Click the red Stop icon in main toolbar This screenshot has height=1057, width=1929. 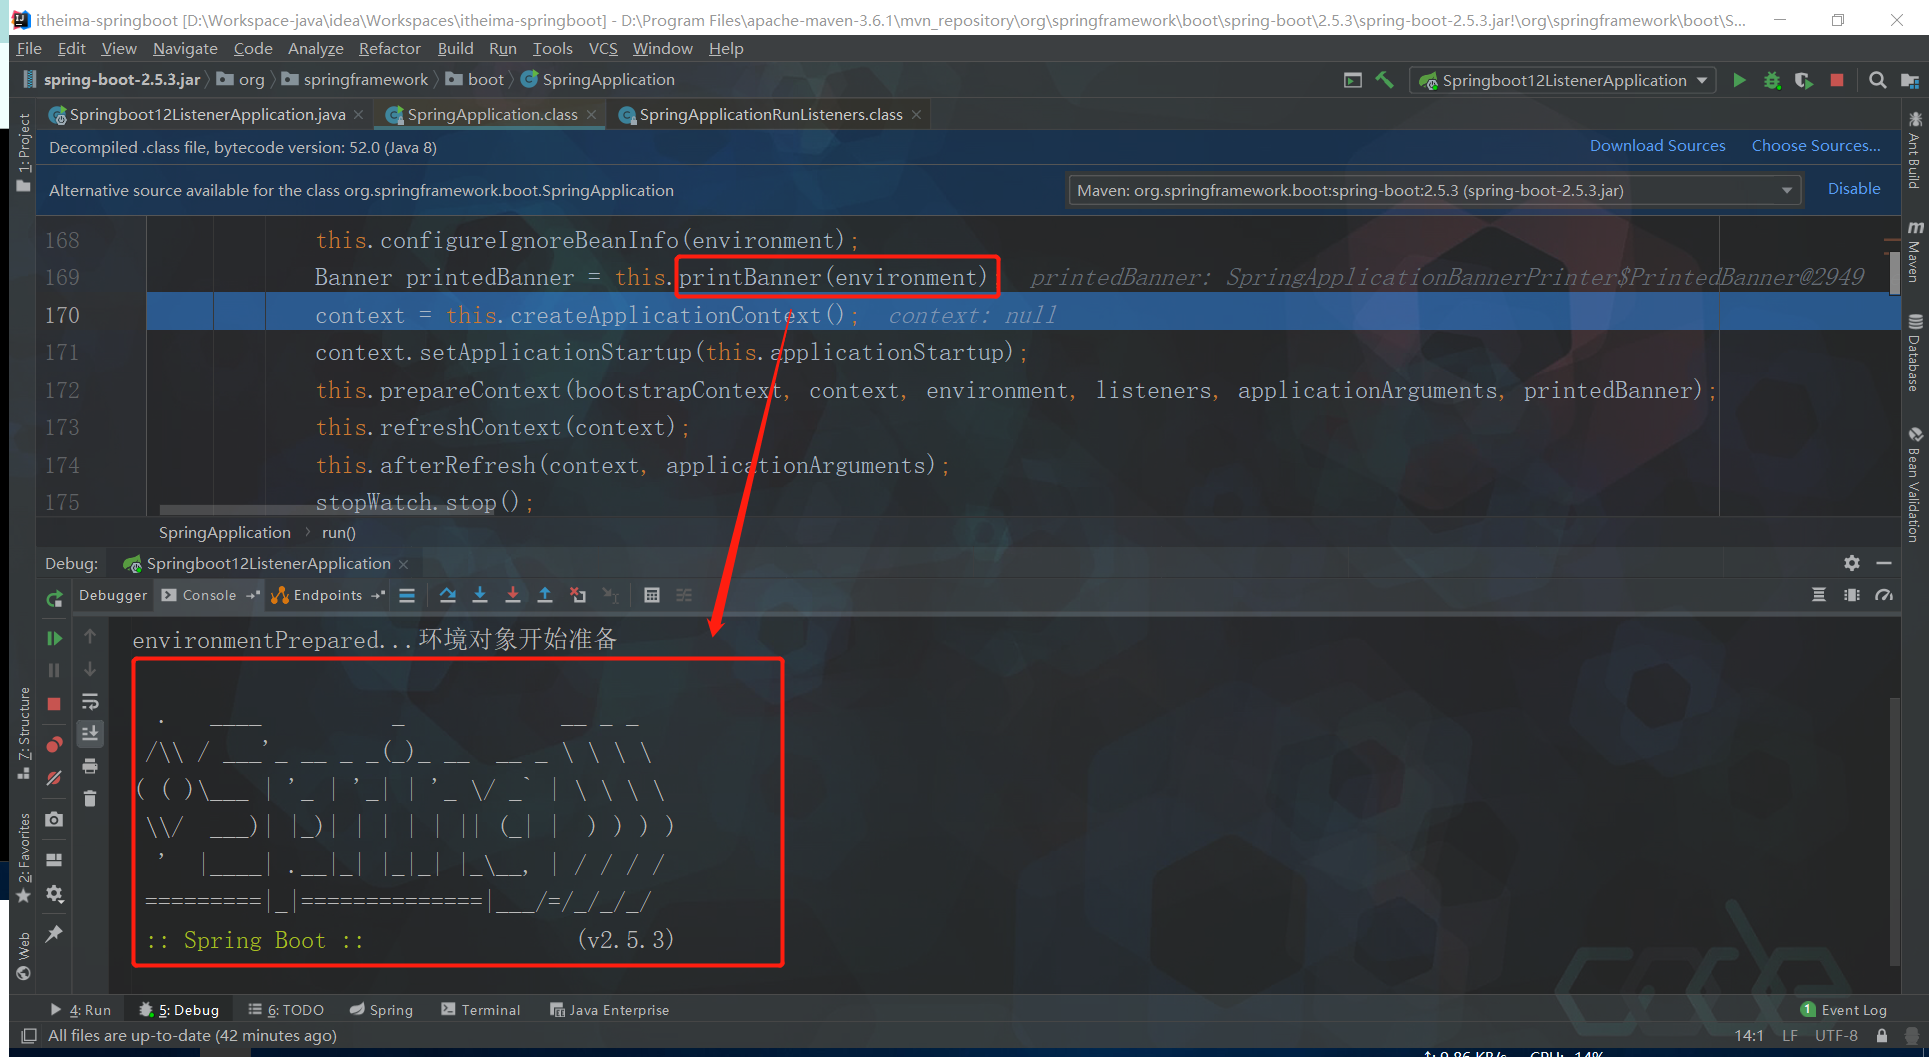coord(1837,80)
